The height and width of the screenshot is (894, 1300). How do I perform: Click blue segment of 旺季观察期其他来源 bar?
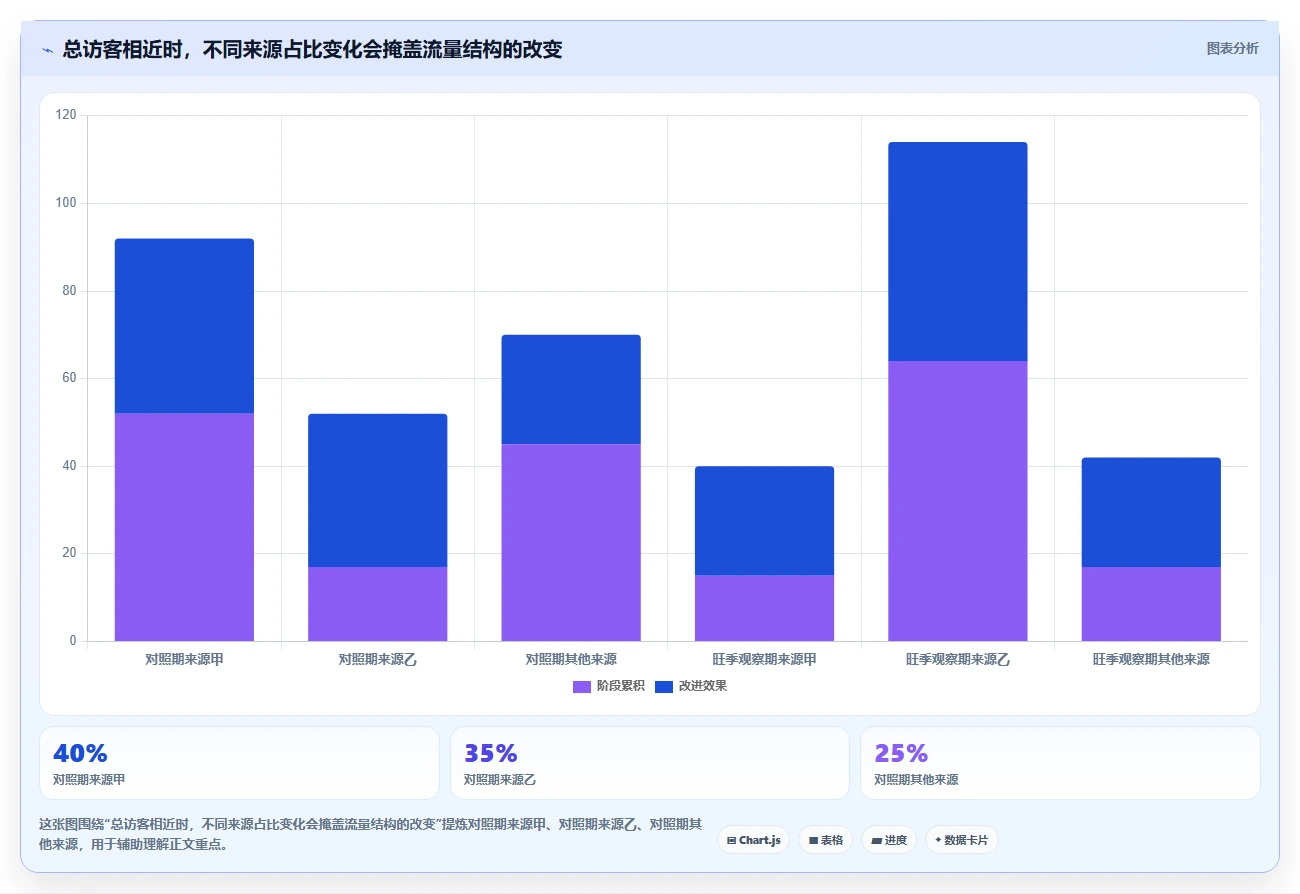pyautogui.click(x=1151, y=512)
